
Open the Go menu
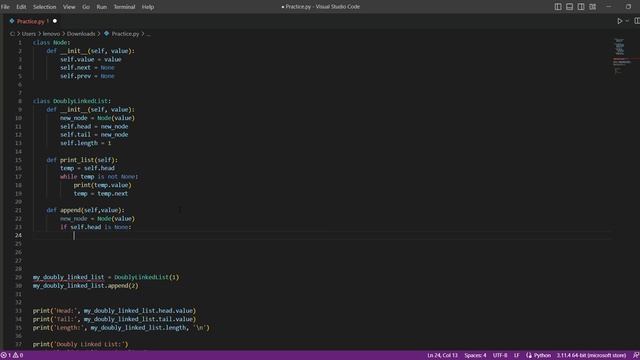[86, 7]
